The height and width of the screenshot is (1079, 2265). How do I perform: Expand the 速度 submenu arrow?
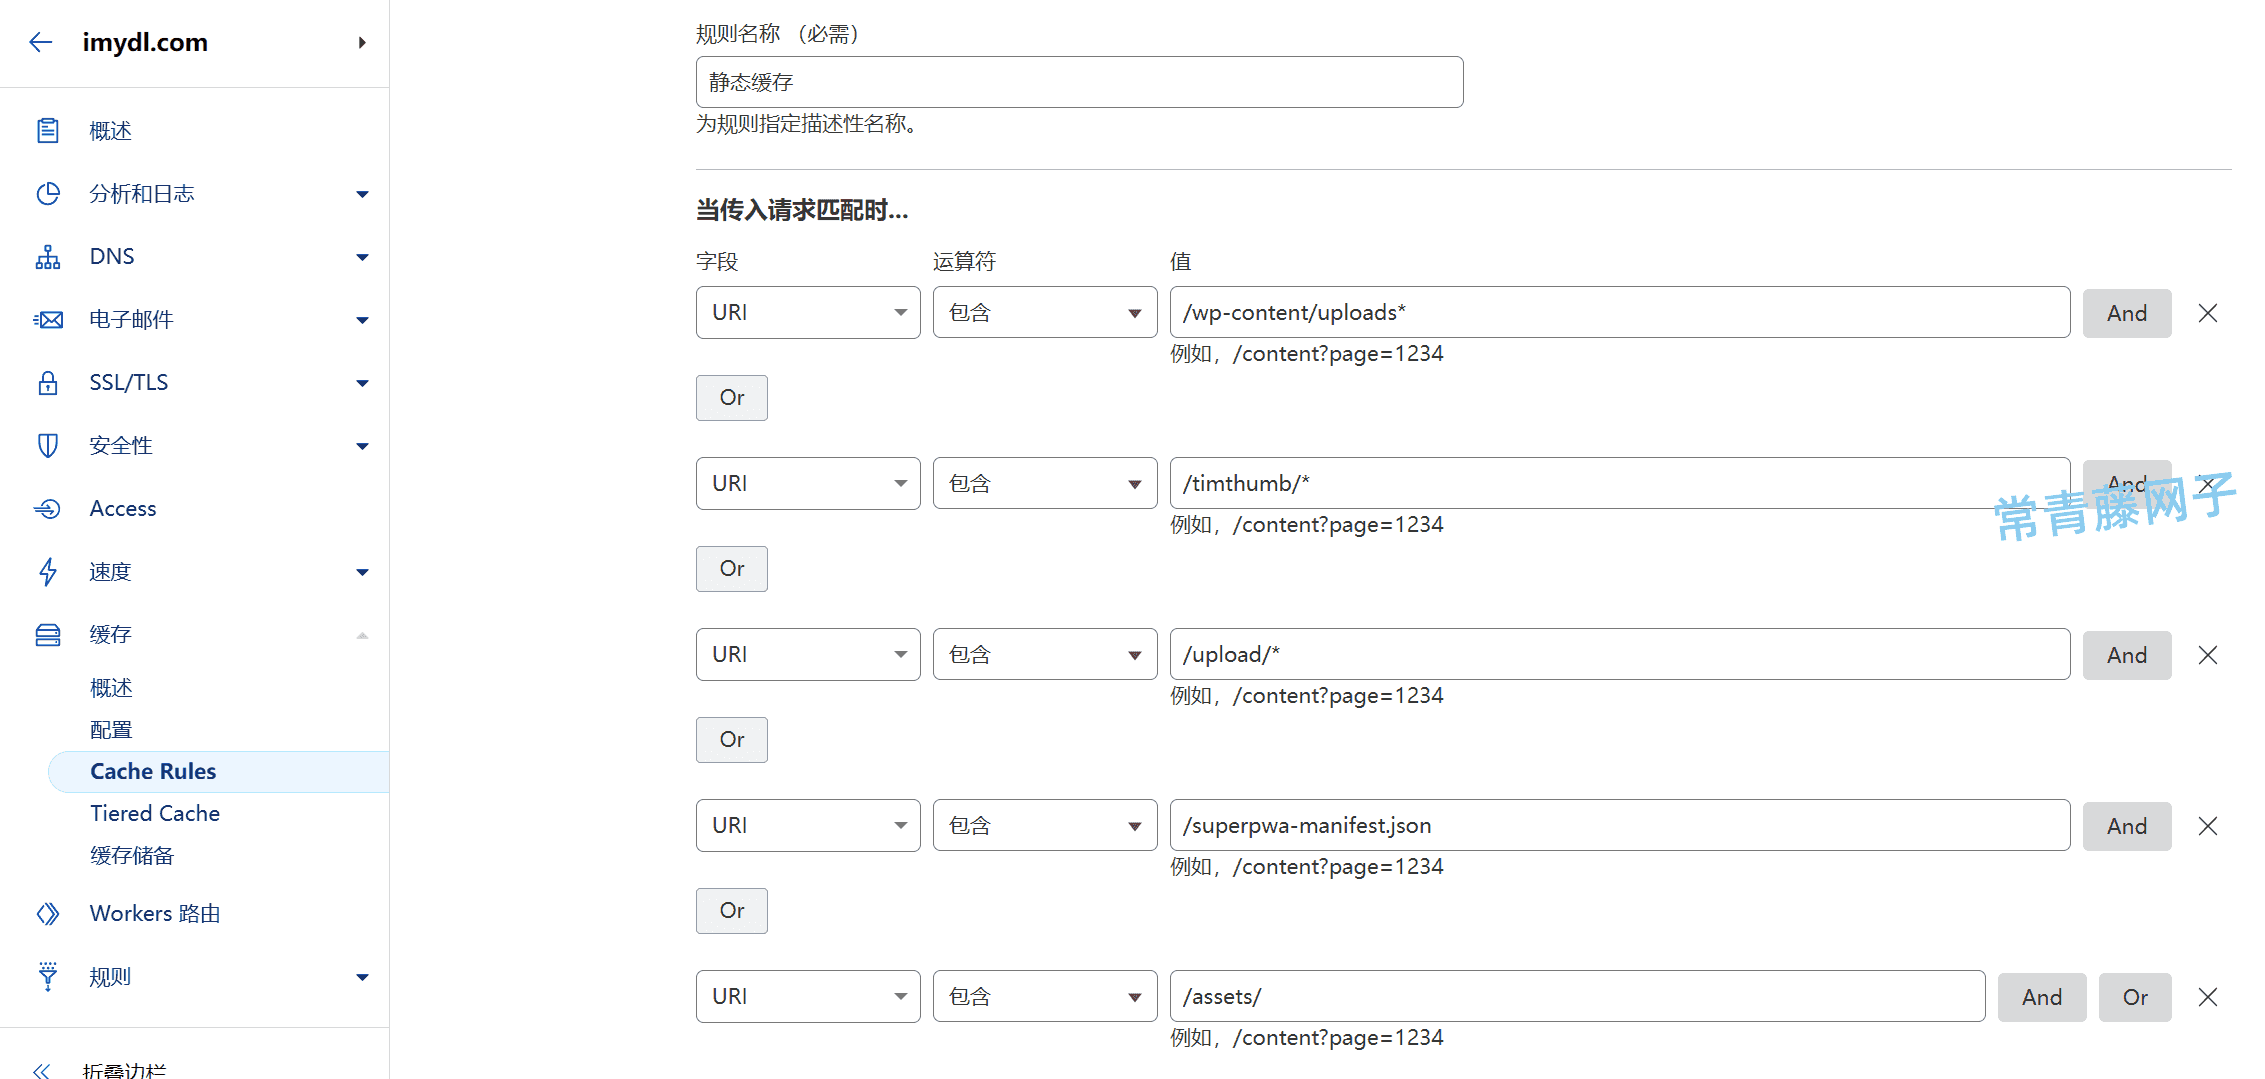(362, 572)
